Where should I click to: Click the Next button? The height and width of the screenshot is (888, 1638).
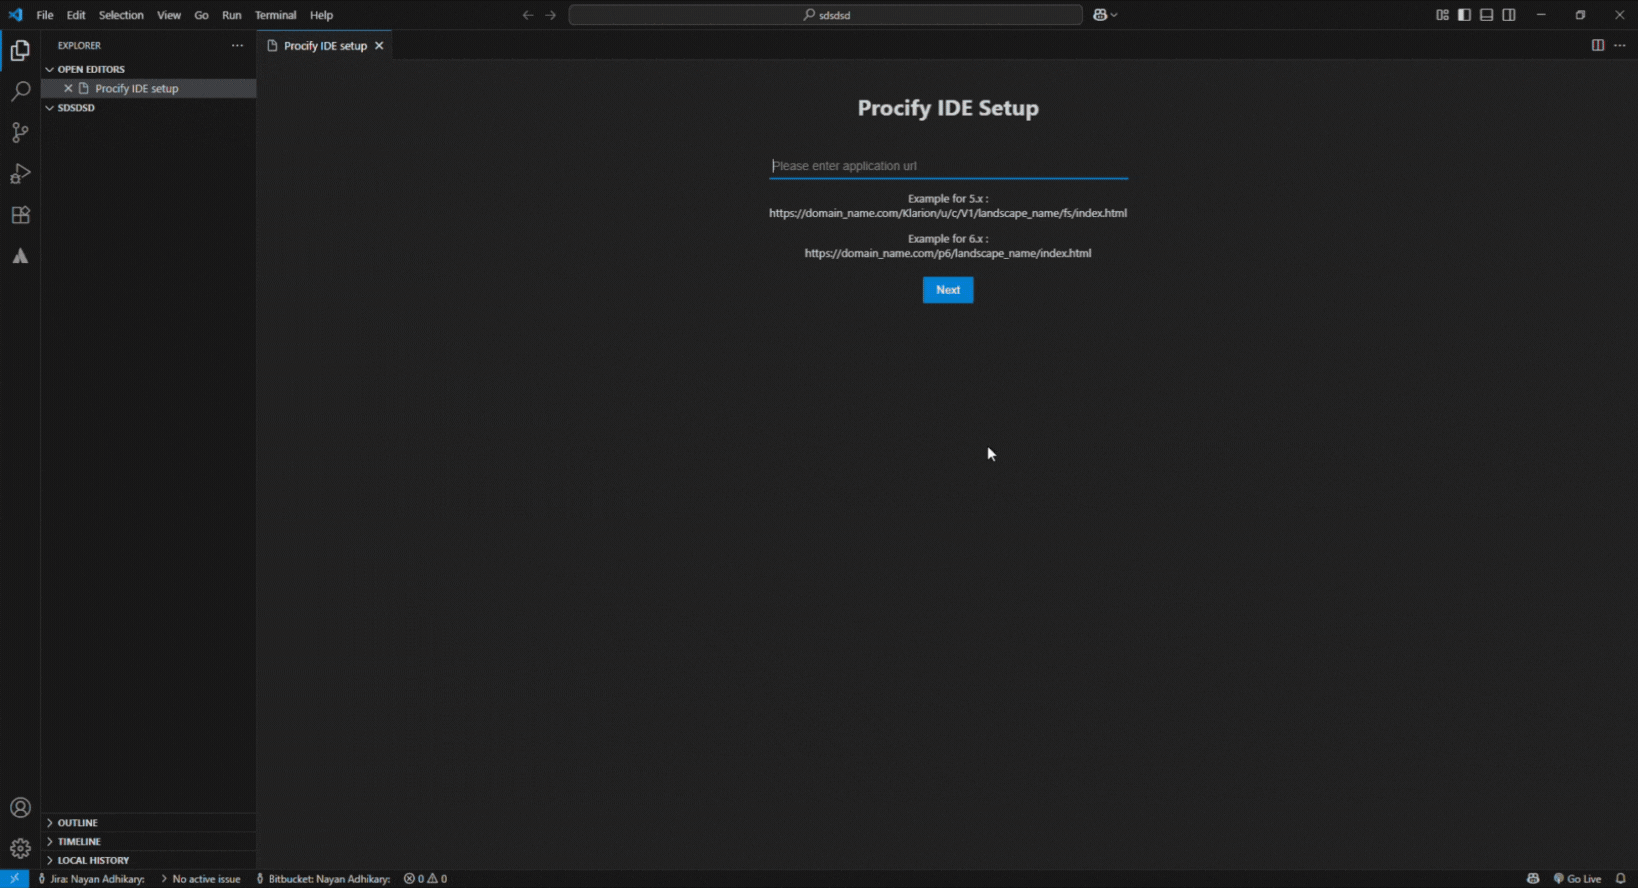click(948, 290)
